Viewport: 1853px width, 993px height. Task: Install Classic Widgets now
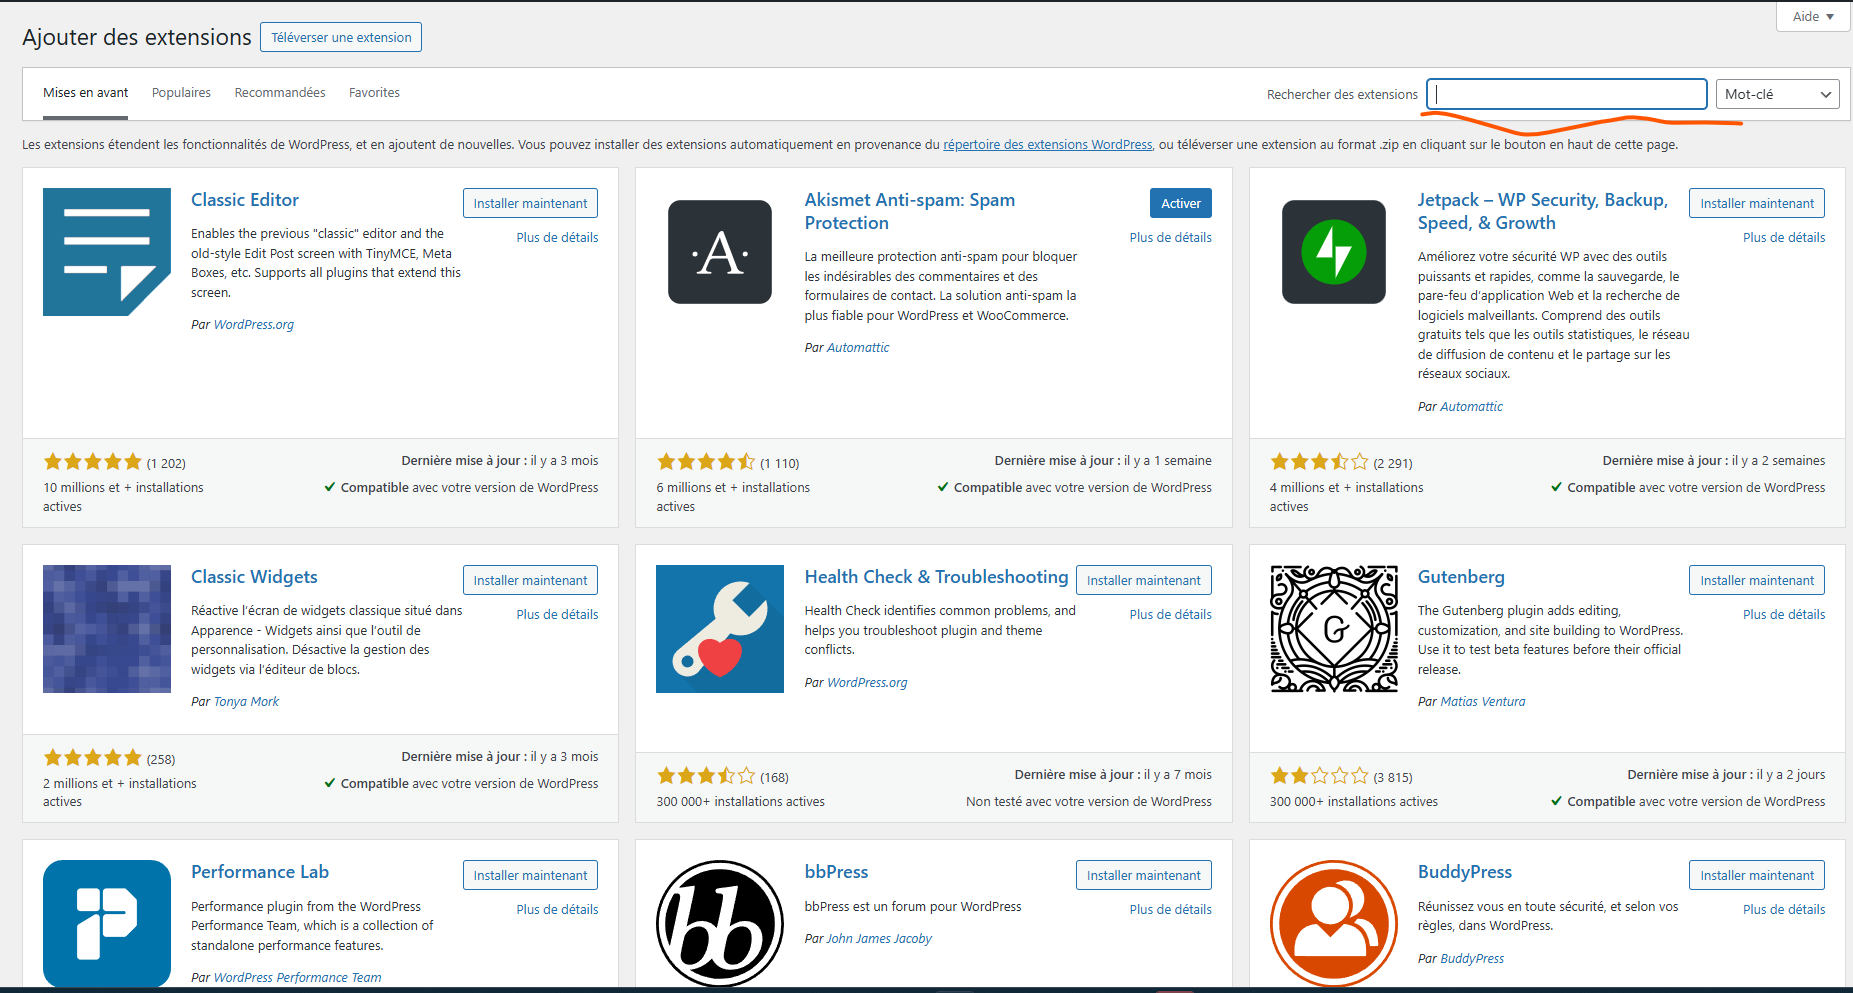(x=530, y=580)
